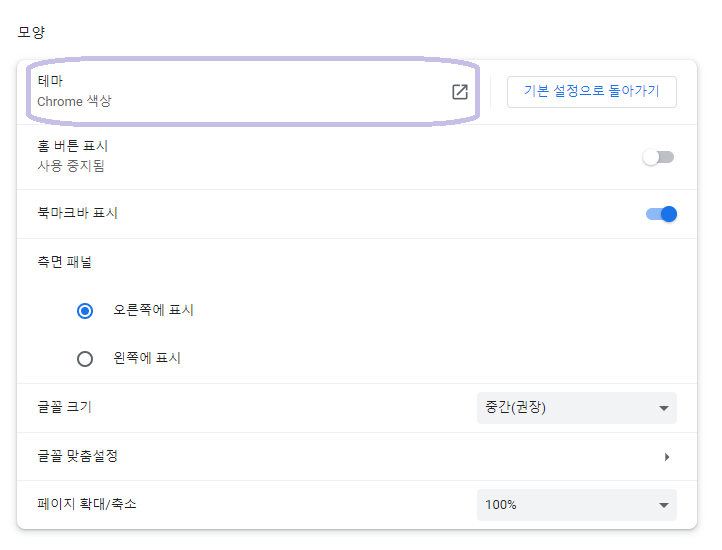Click the 사용 중지됨 status text
The width and height of the screenshot is (722, 550).
[x=71, y=166]
